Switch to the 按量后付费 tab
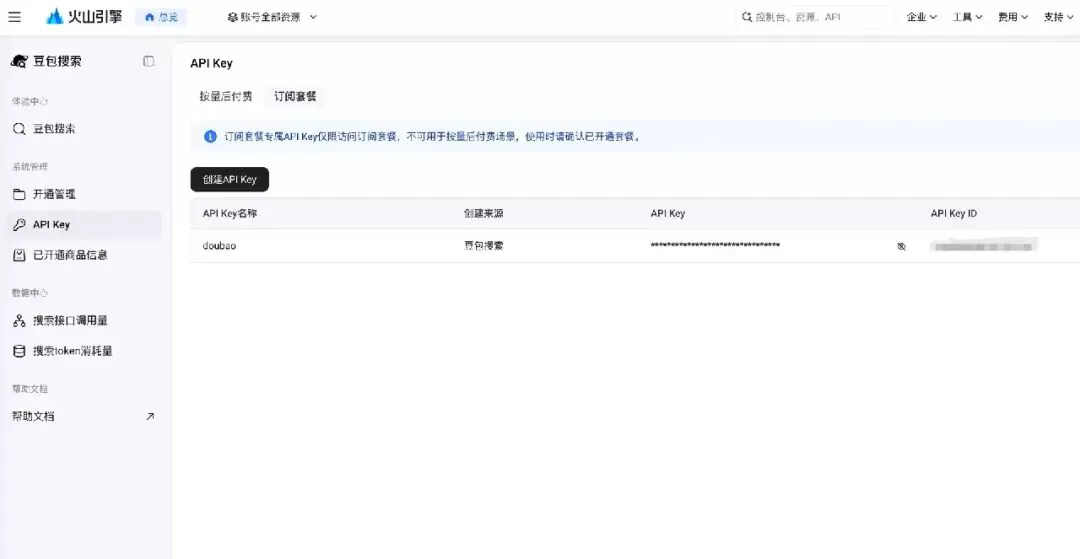 226,96
